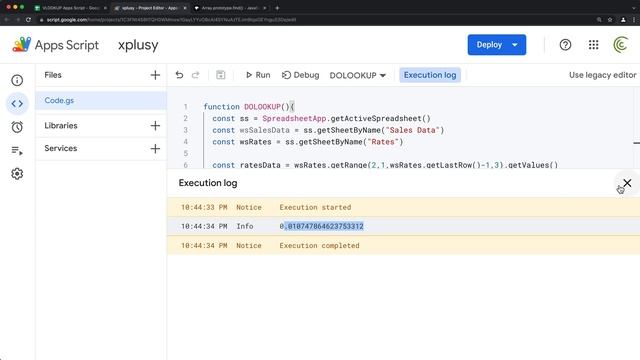The width and height of the screenshot is (640, 360).
Task: Select the Code.gs file
Action: 101,100
